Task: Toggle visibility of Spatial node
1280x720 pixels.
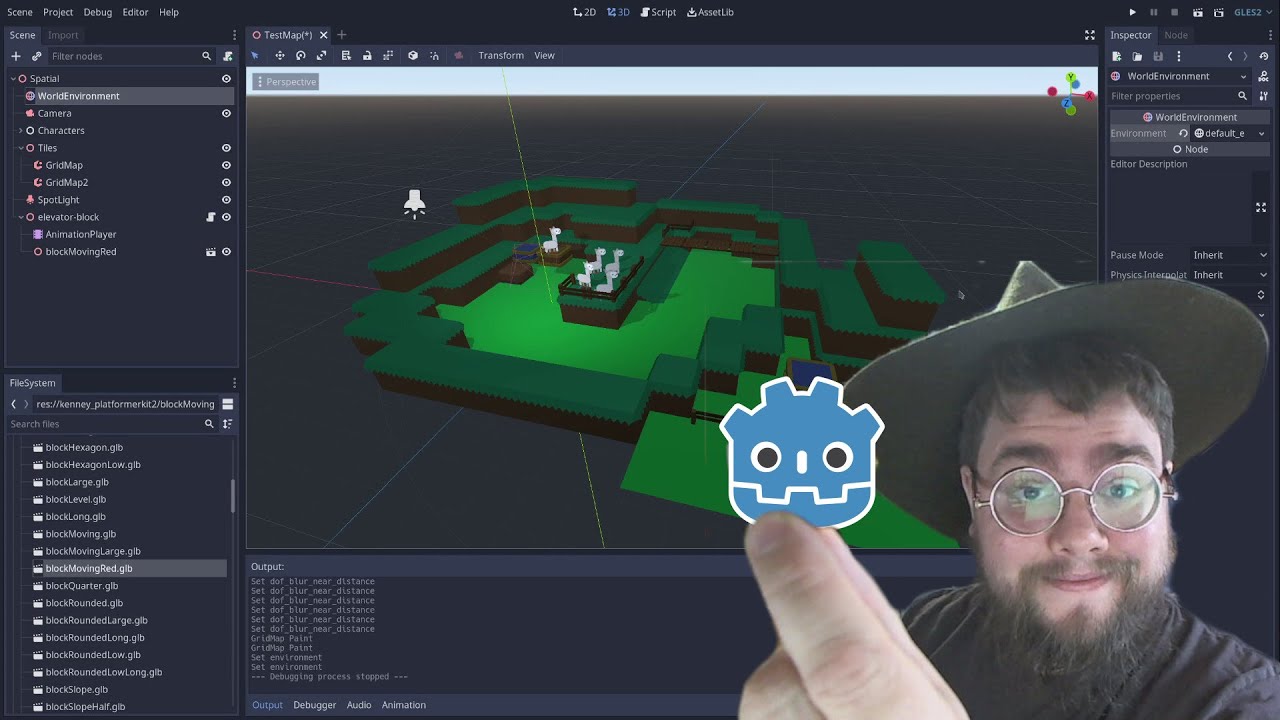Action: (x=226, y=79)
